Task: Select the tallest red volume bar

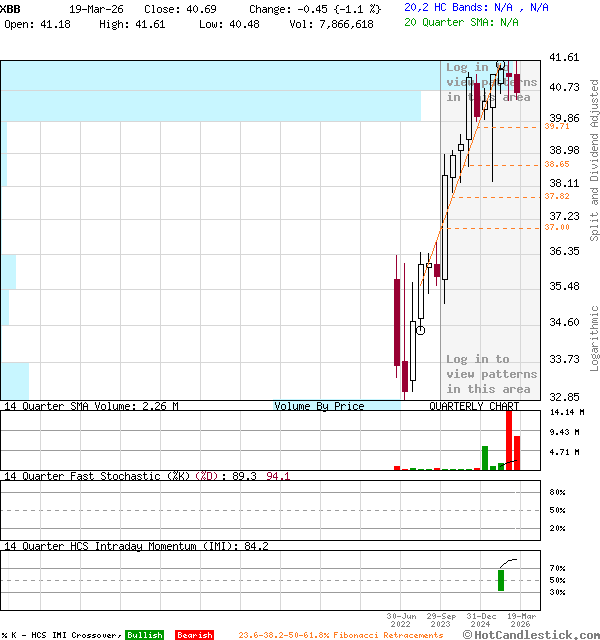Action: click(509, 439)
